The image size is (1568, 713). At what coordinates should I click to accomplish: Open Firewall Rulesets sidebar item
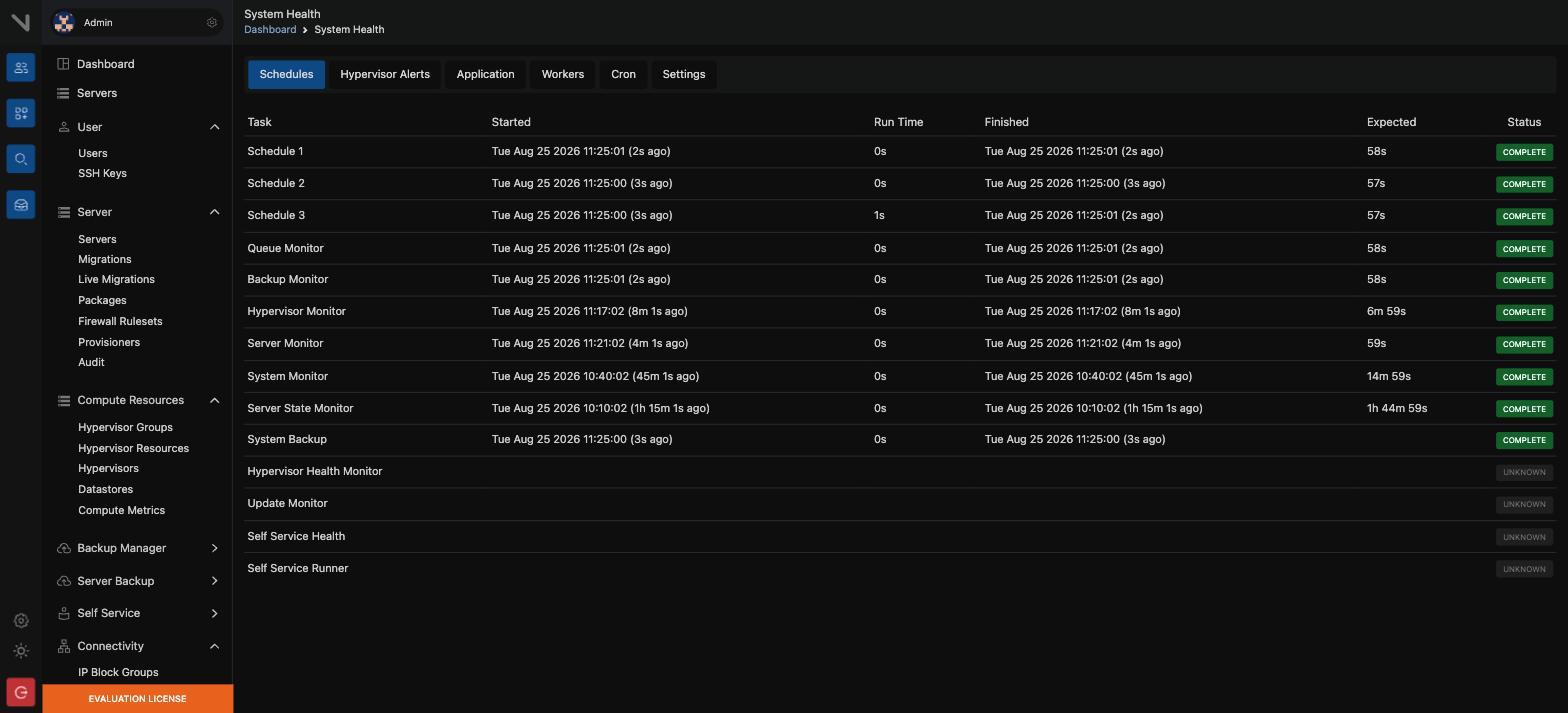[x=120, y=321]
